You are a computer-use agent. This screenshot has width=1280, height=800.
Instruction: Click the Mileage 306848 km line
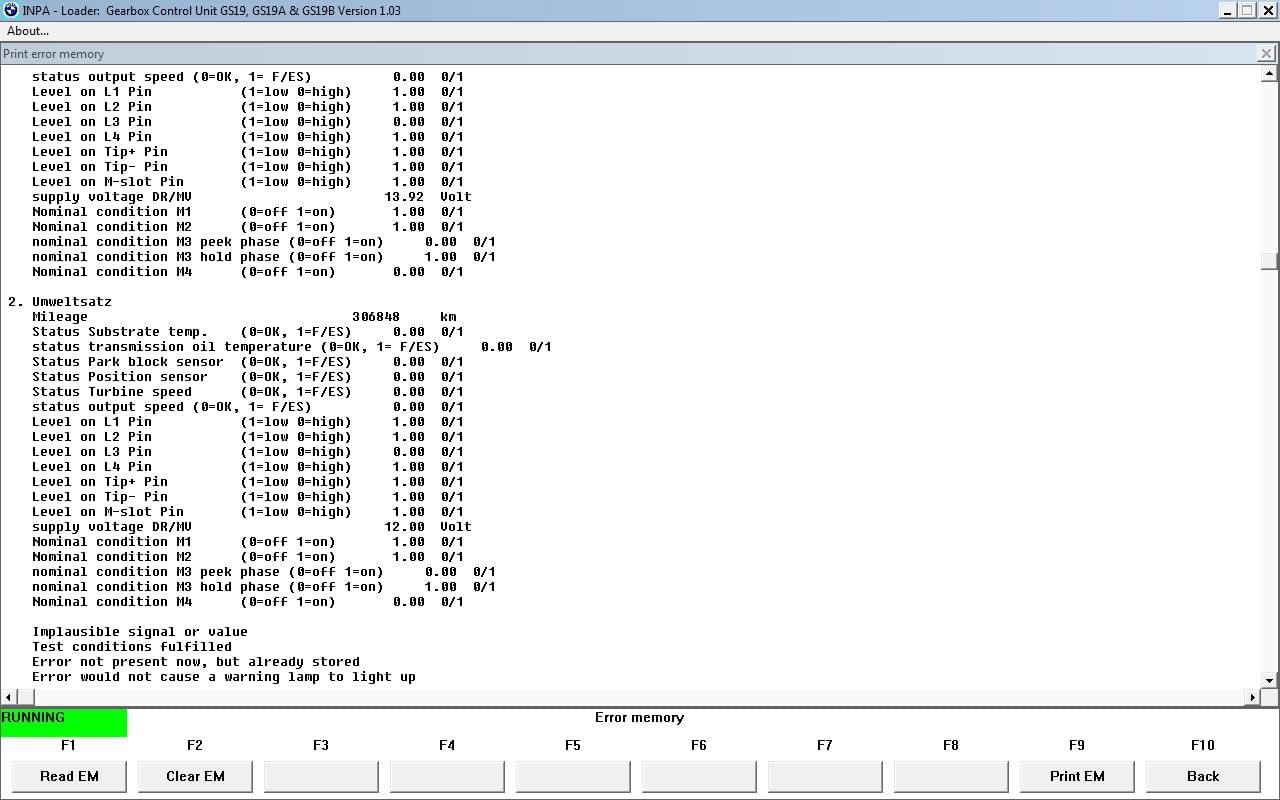(x=244, y=316)
